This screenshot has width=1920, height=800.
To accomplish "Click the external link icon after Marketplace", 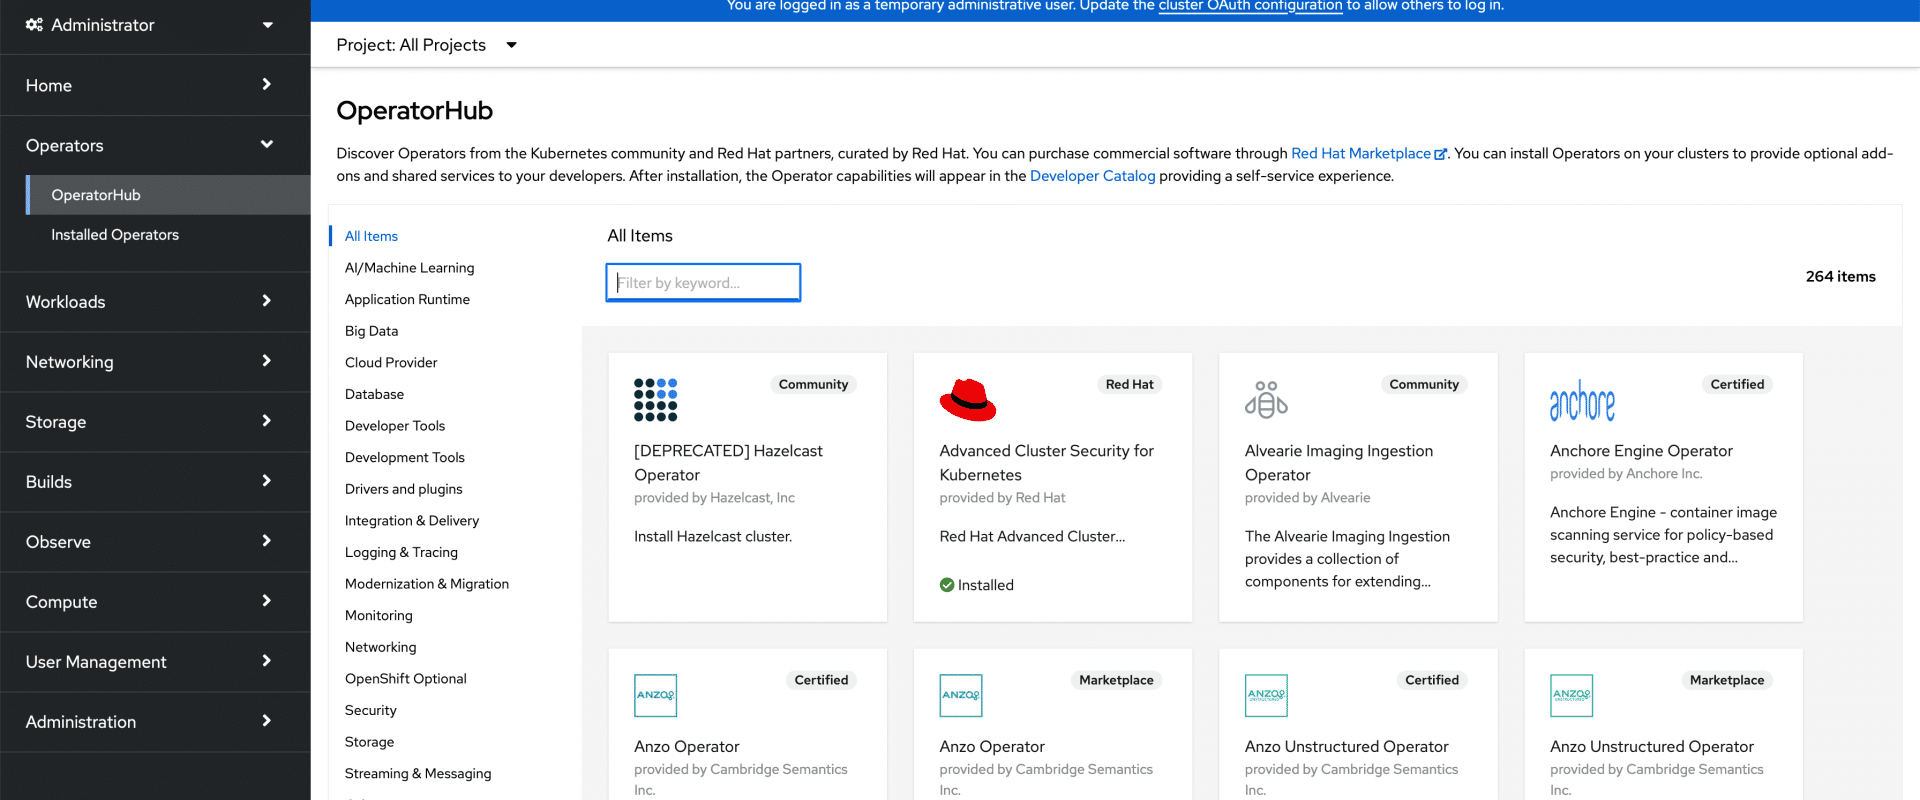I will [x=1441, y=154].
